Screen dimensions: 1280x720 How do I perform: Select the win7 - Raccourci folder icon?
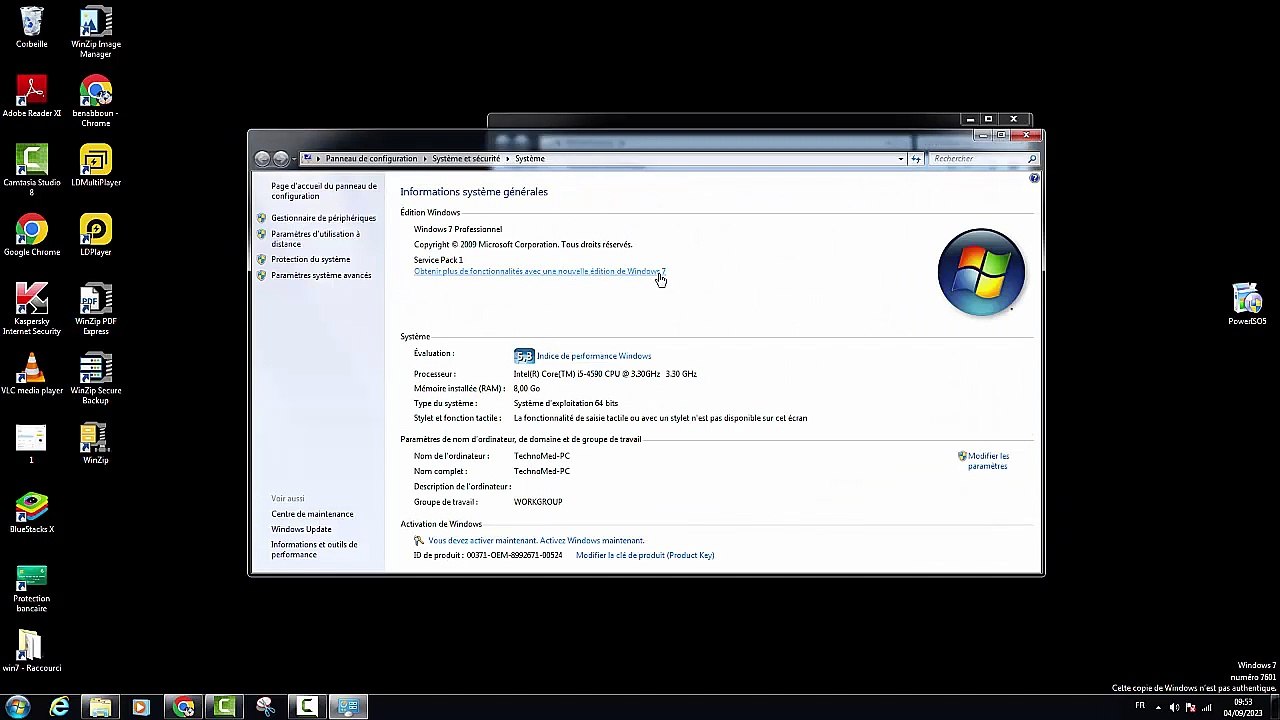[x=32, y=651]
